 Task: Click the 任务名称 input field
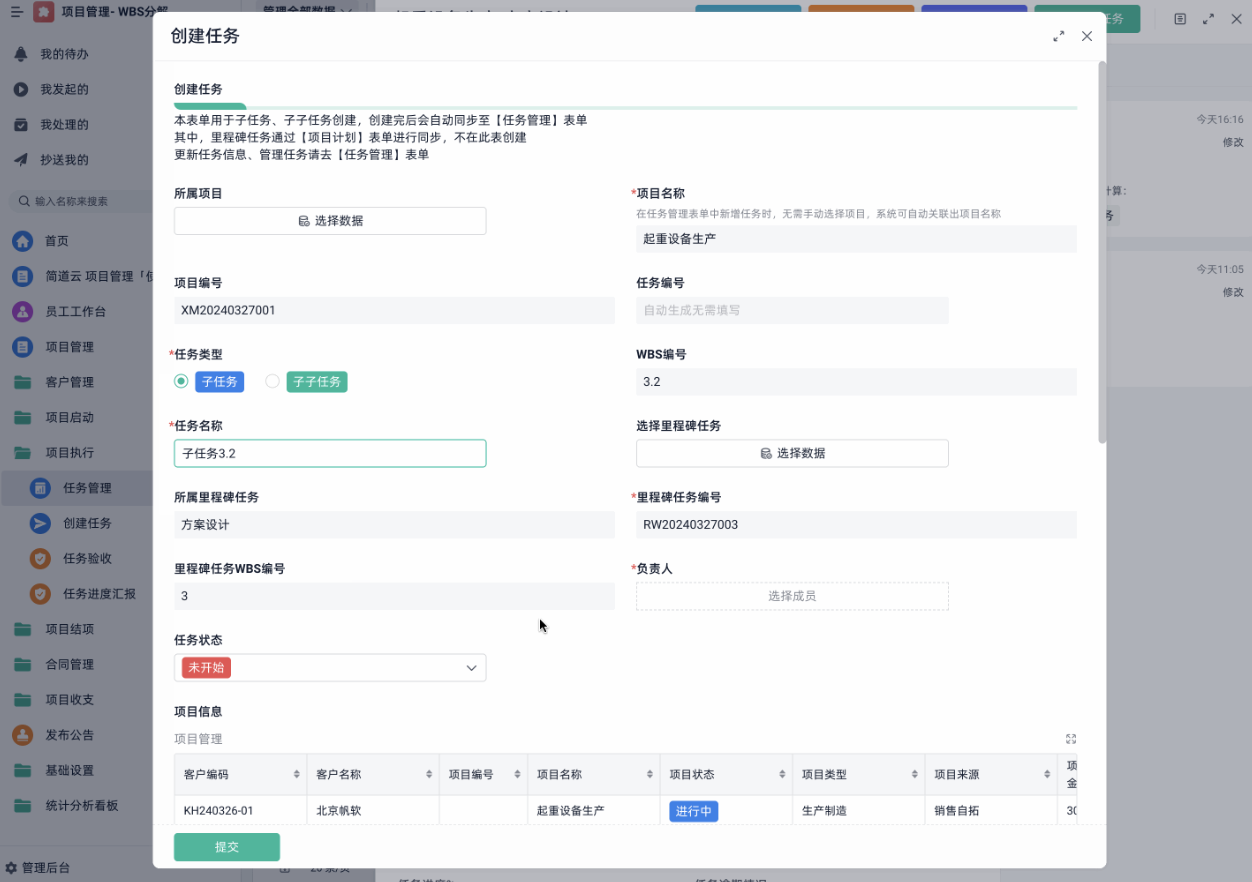click(330, 453)
